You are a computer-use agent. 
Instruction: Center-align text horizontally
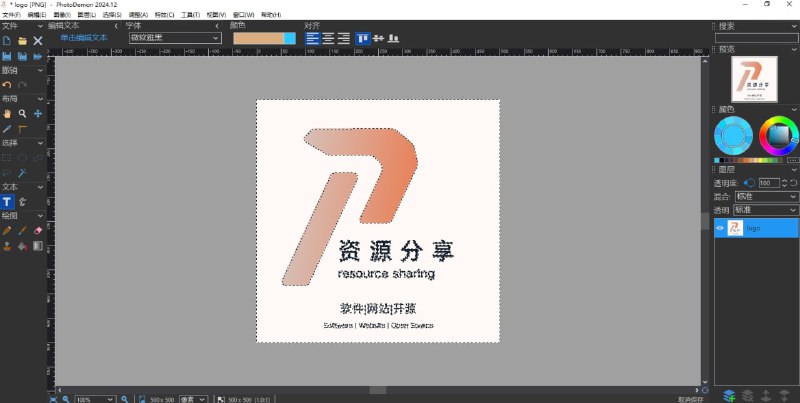(328, 38)
